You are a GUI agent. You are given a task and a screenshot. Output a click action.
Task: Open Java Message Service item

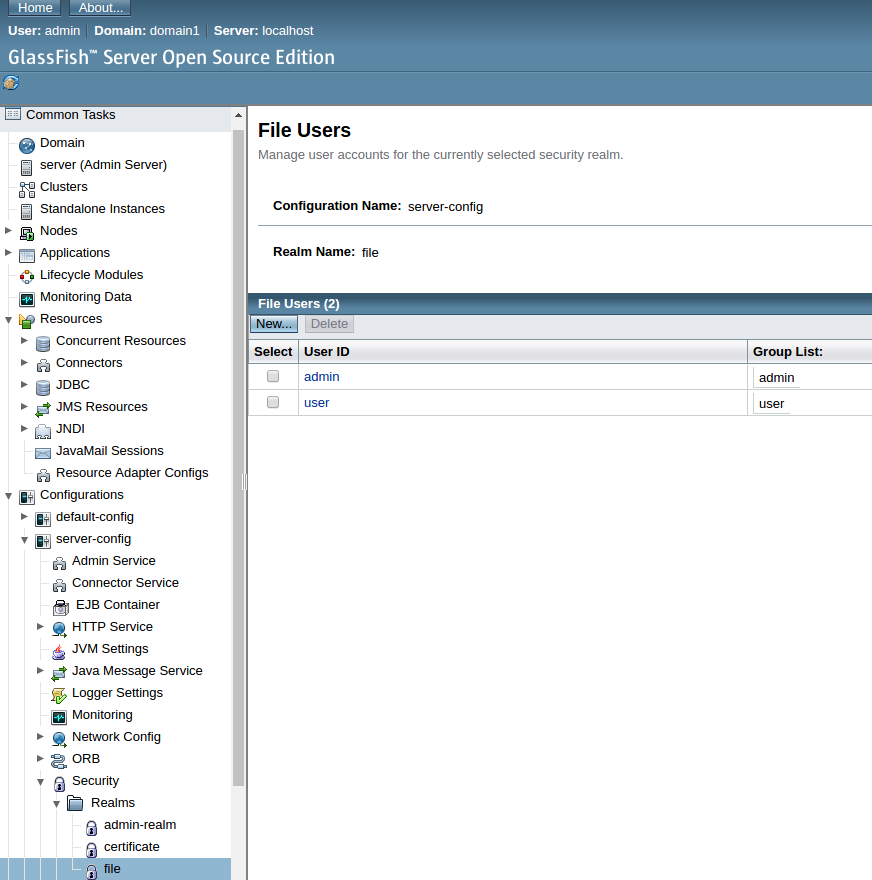137,670
